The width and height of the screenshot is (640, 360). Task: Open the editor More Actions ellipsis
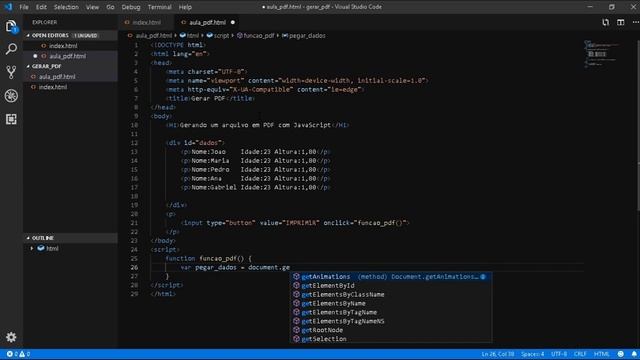tap(635, 22)
